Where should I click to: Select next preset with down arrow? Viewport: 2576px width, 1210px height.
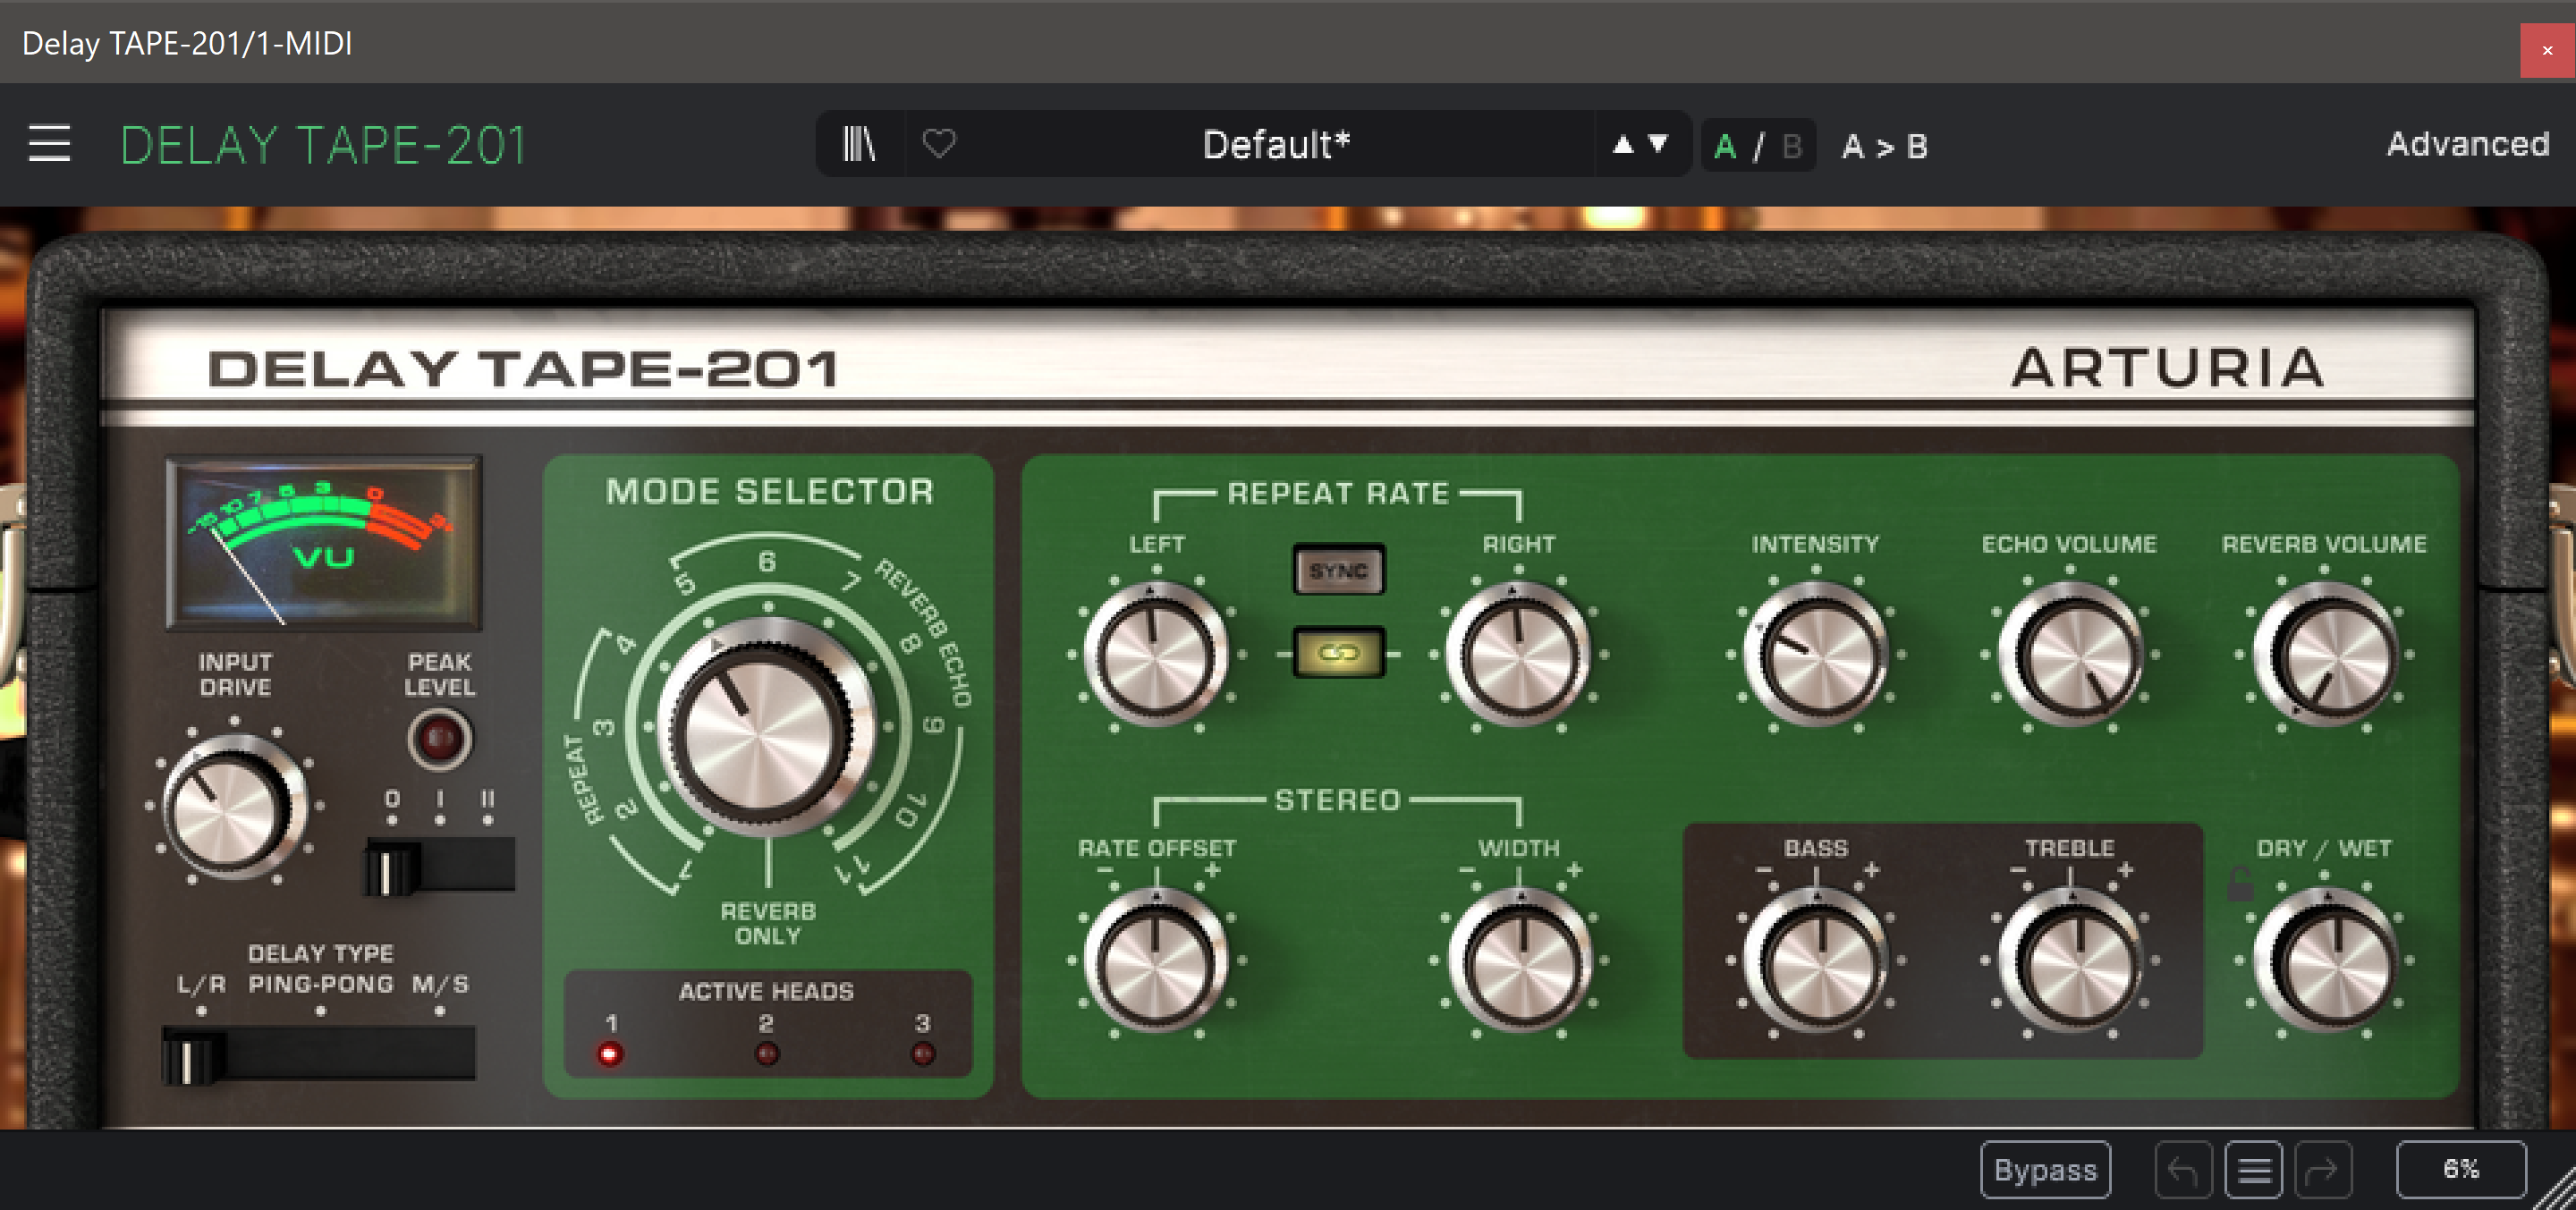[x=1658, y=144]
